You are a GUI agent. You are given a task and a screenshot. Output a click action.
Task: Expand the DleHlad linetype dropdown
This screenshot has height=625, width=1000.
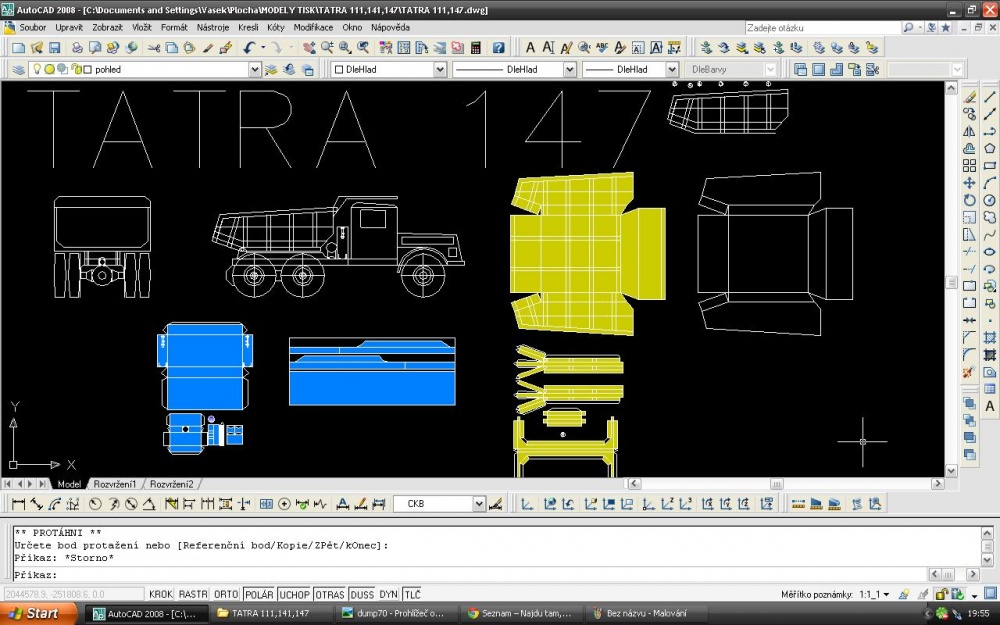point(570,70)
